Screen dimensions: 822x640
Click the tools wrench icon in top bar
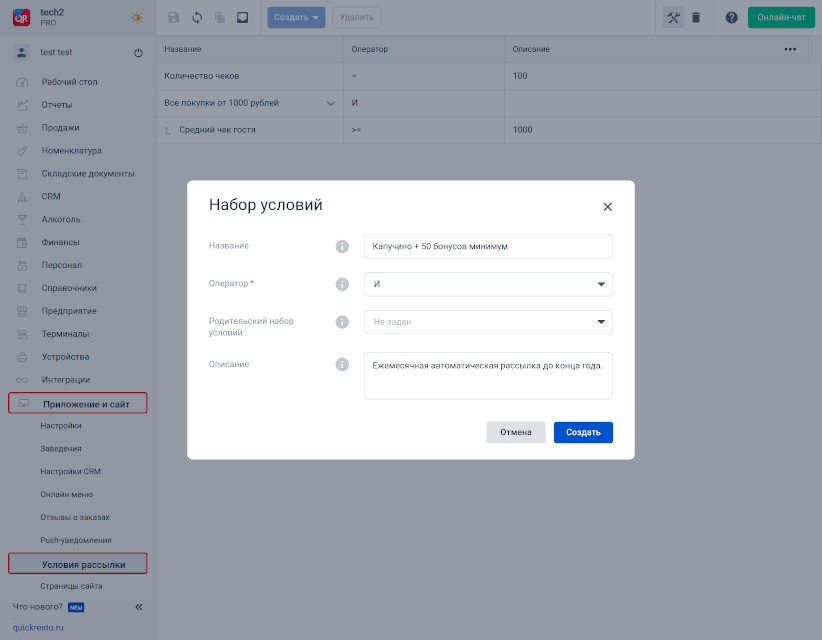(x=673, y=17)
